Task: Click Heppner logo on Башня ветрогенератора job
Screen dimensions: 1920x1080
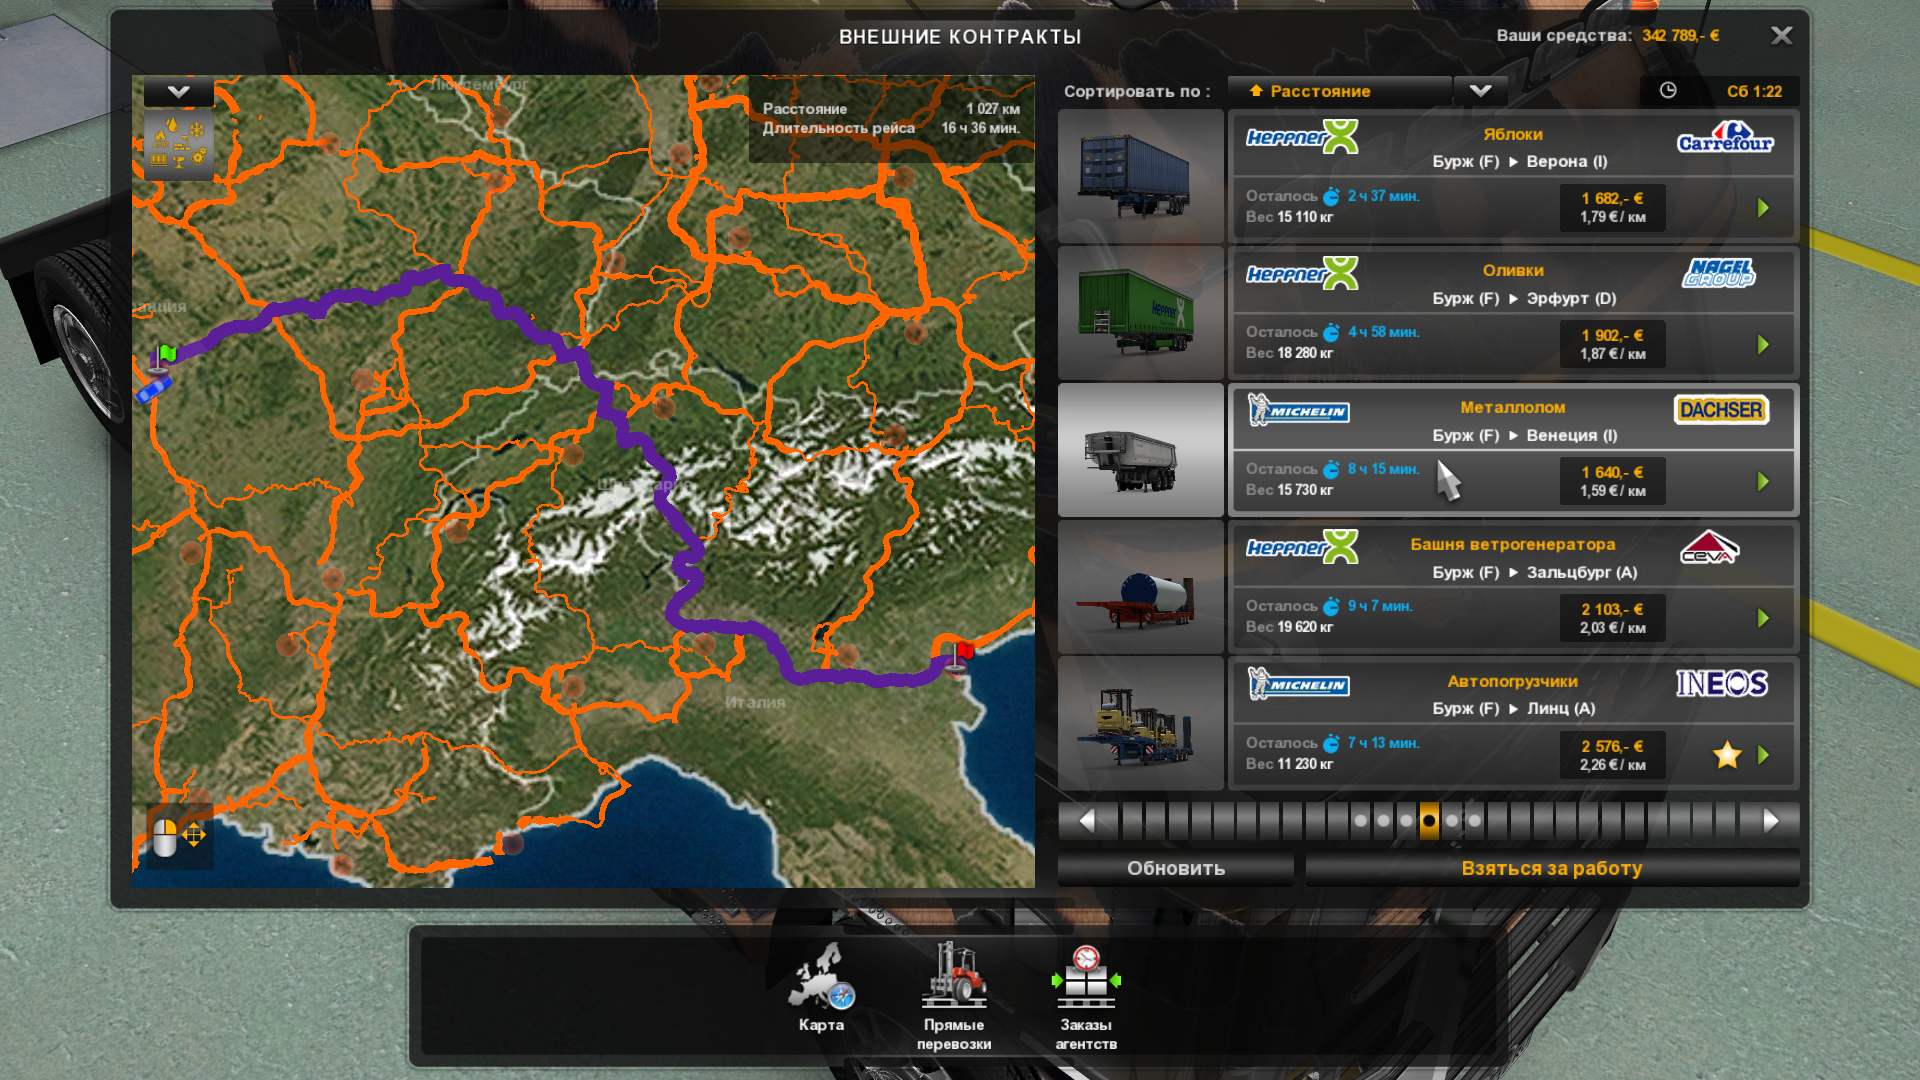Action: pyautogui.click(x=1302, y=548)
